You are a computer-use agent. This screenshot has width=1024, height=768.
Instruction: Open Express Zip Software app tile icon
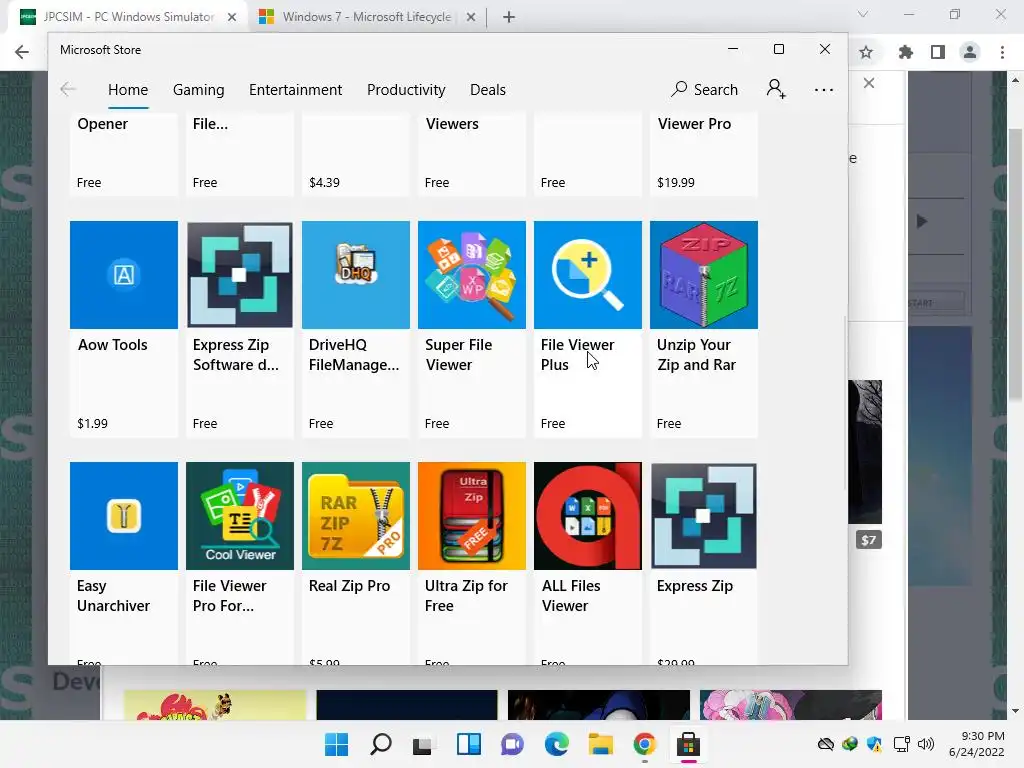click(240, 274)
